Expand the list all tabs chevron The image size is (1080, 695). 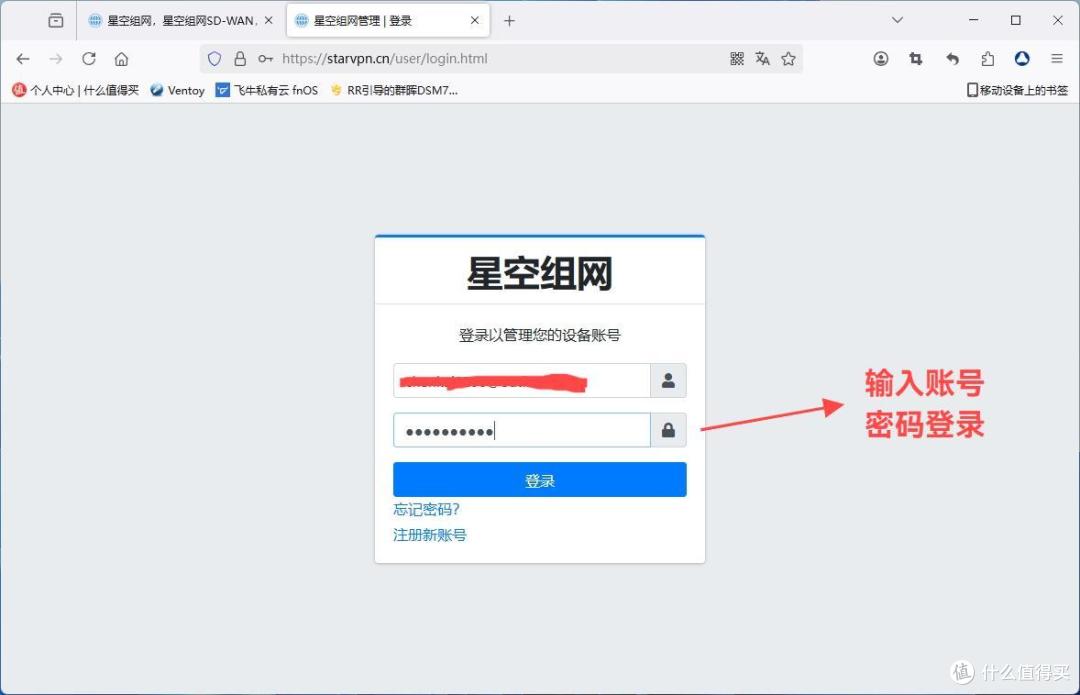(x=897, y=20)
